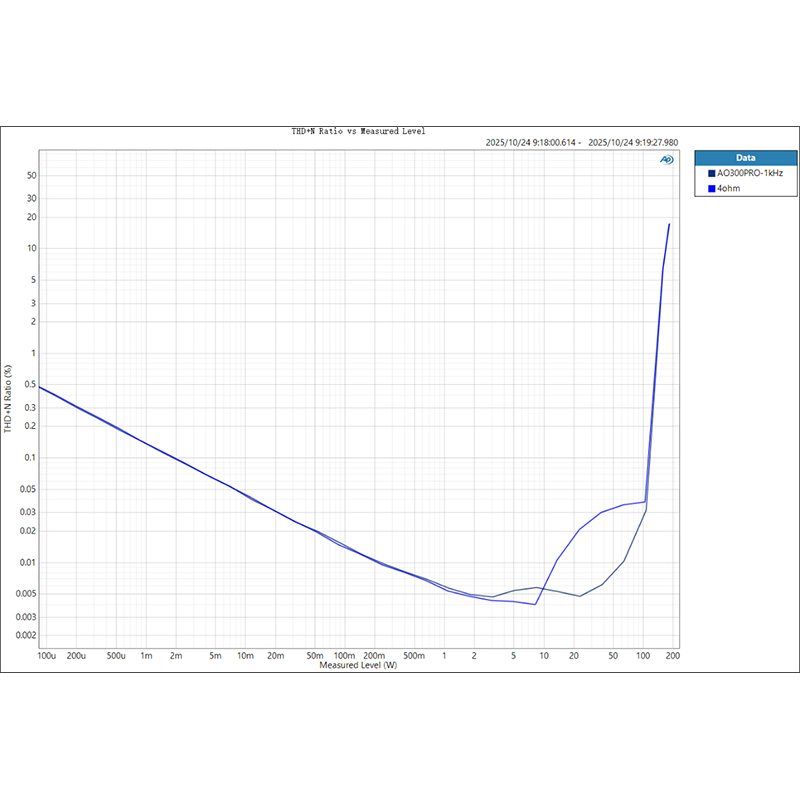Click the 0.002 tick on vertical axis
The image size is (800, 800).
(x=25, y=635)
